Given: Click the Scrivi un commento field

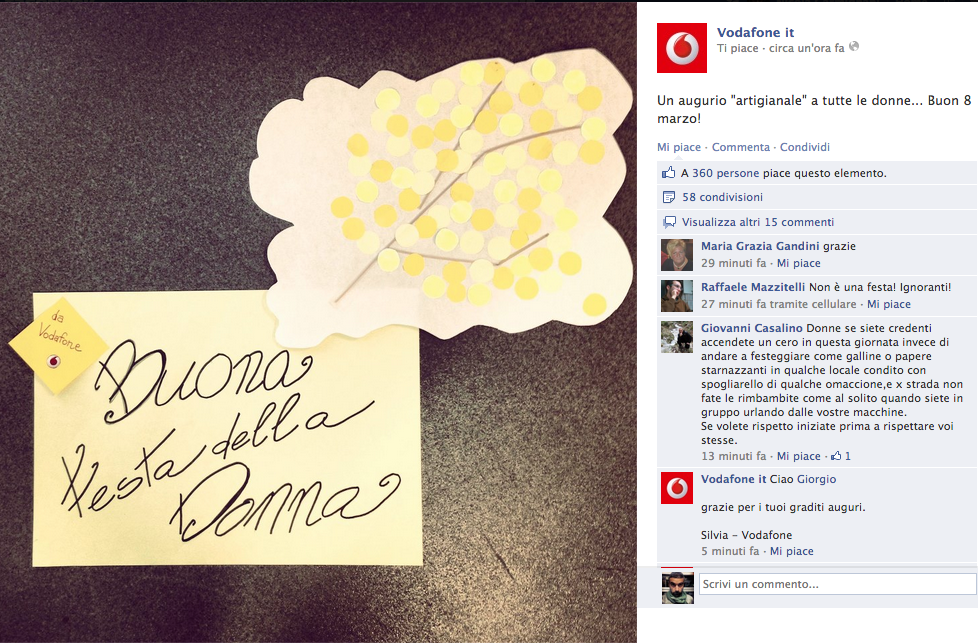Looking at the screenshot, I should tap(838, 584).
